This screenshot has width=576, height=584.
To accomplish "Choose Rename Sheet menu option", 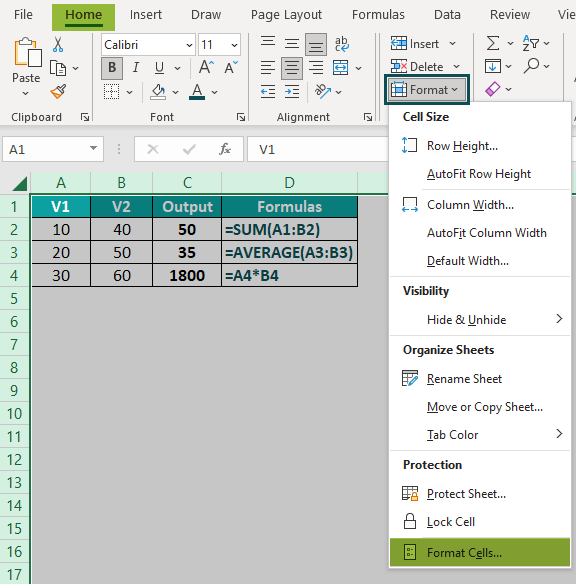I will click(480, 378).
